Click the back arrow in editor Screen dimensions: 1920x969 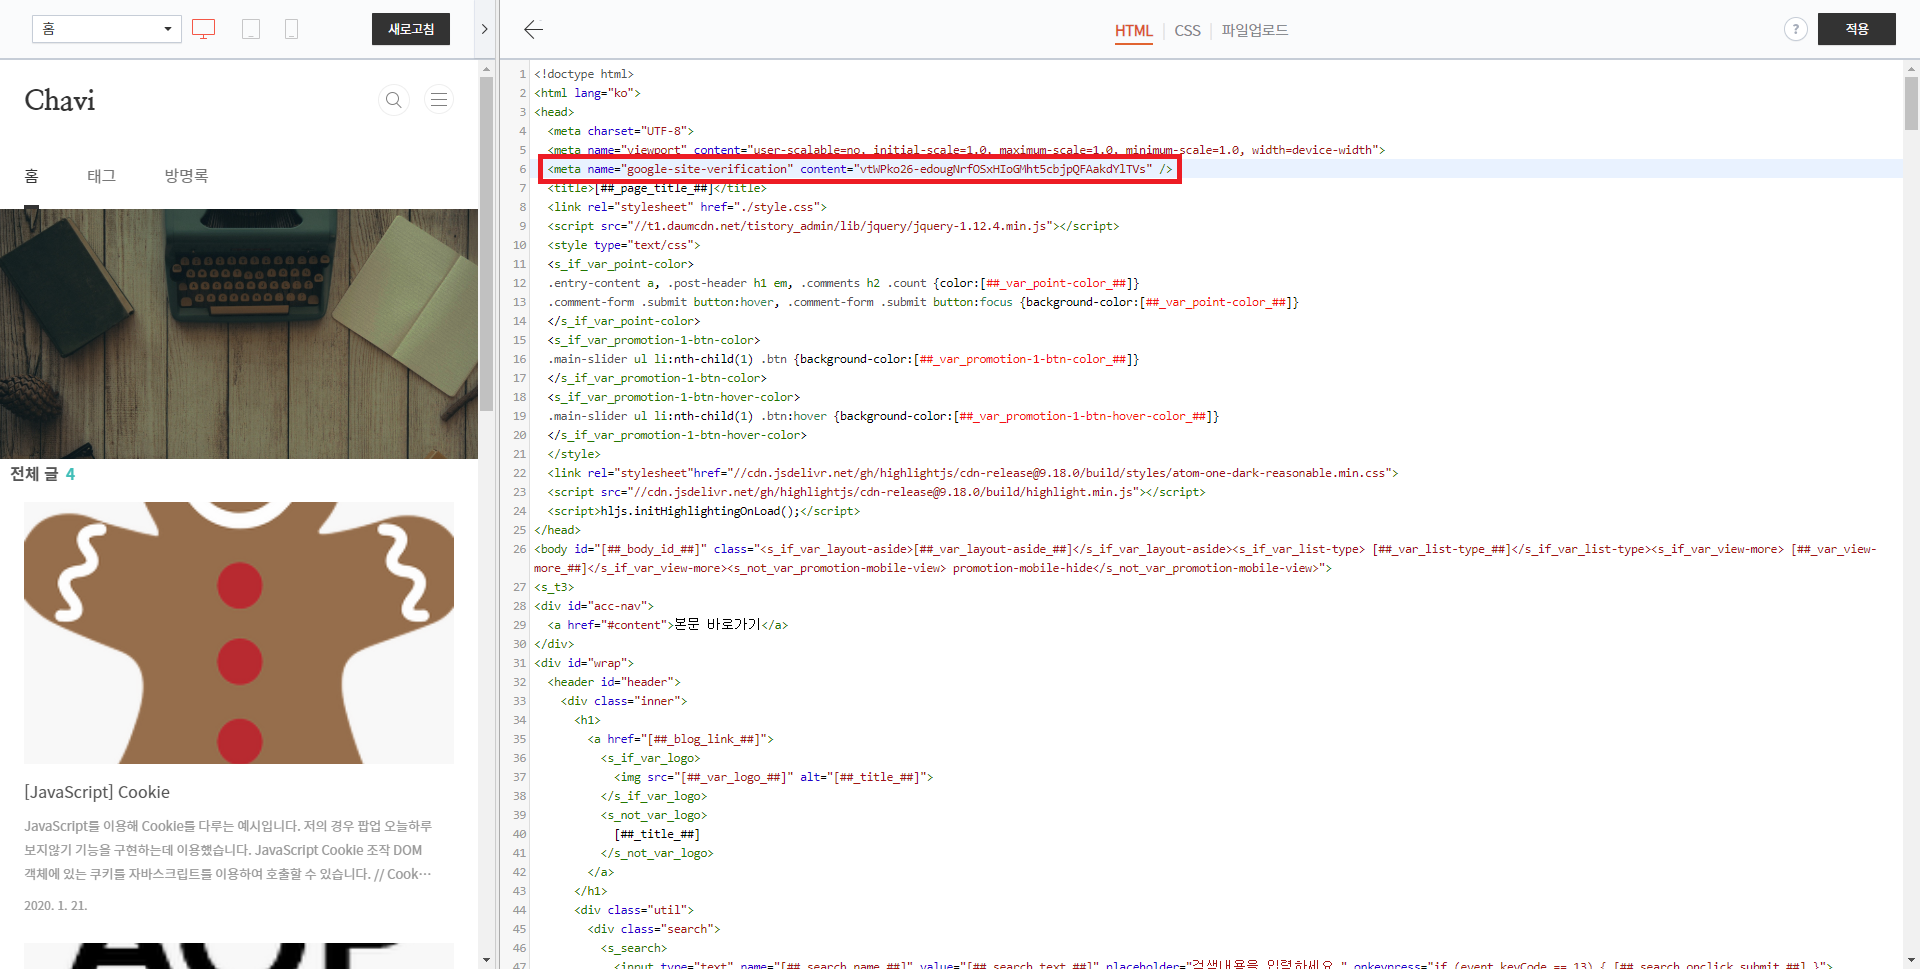tap(533, 29)
